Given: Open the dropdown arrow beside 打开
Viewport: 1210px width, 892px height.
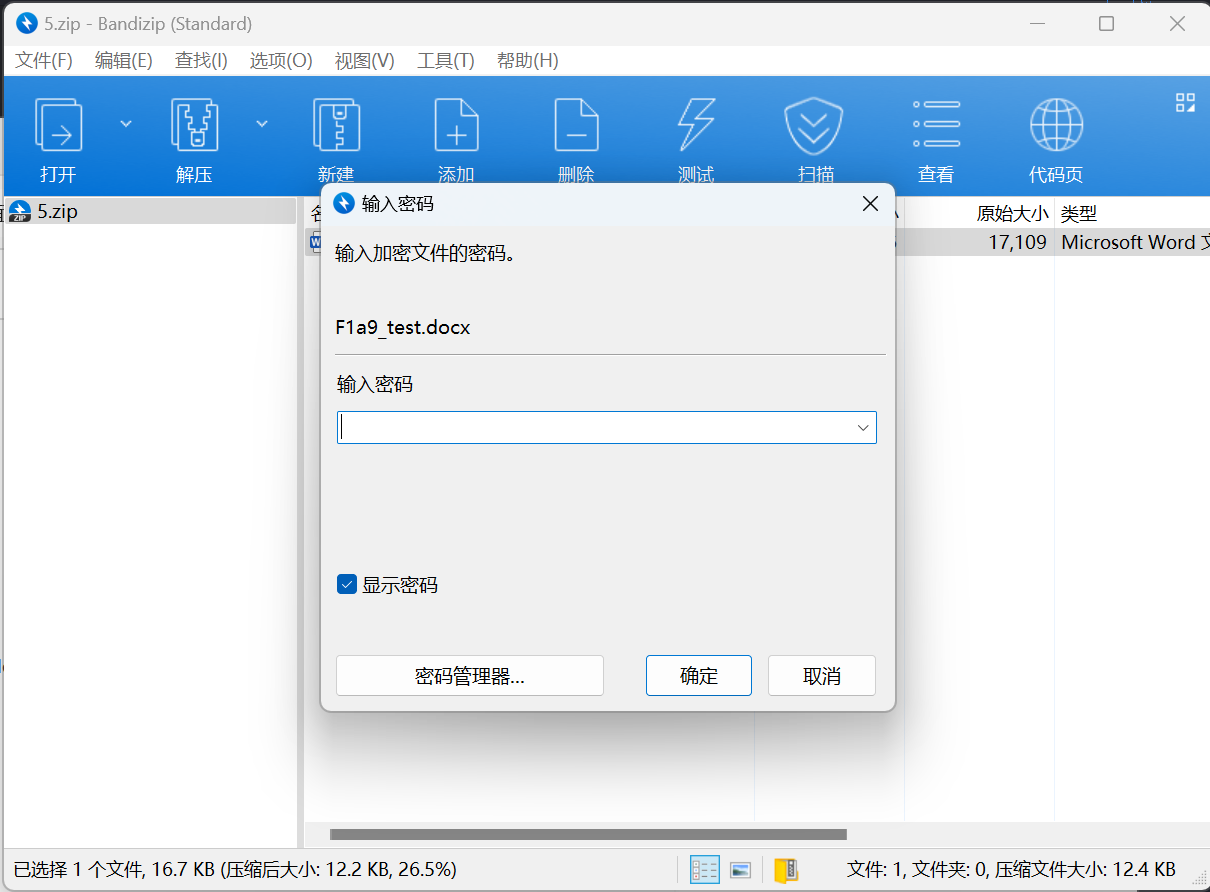Looking at the screenshot, I should (x=126, y=124).
